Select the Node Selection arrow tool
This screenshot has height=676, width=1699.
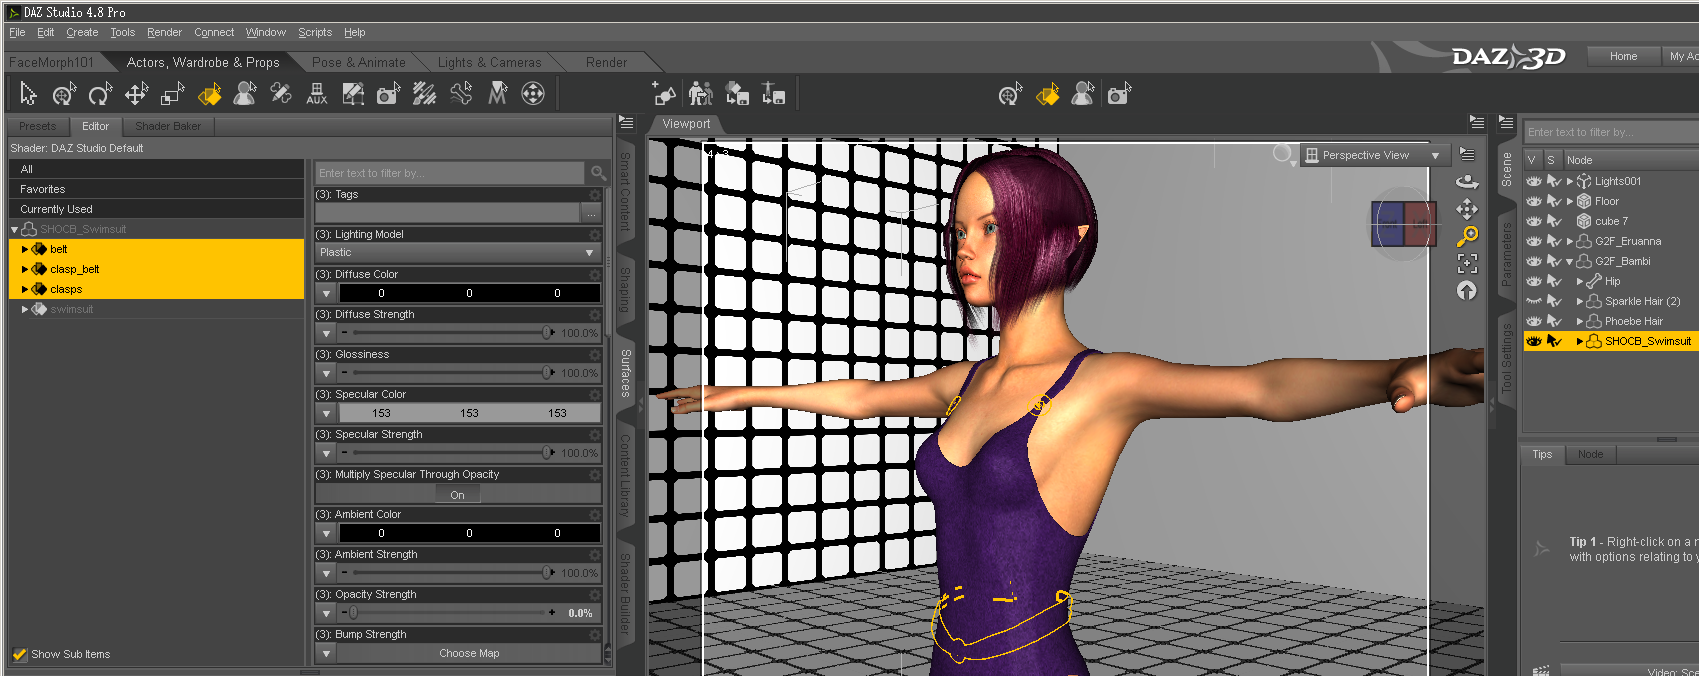[28, 94]
